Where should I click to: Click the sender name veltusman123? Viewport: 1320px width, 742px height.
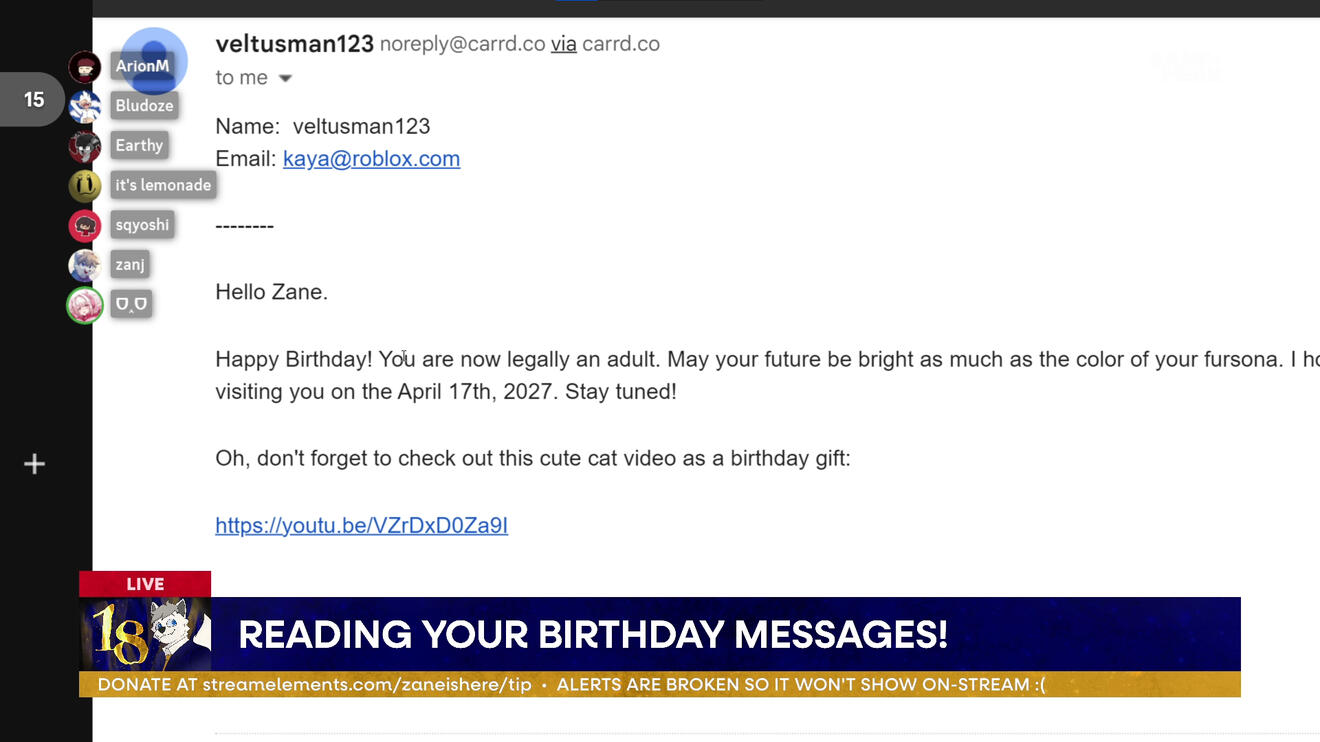tap(294, 44)
